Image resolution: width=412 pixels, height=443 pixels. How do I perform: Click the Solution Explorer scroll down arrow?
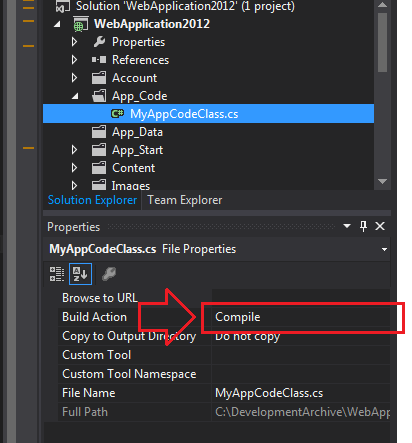(382, 181)
